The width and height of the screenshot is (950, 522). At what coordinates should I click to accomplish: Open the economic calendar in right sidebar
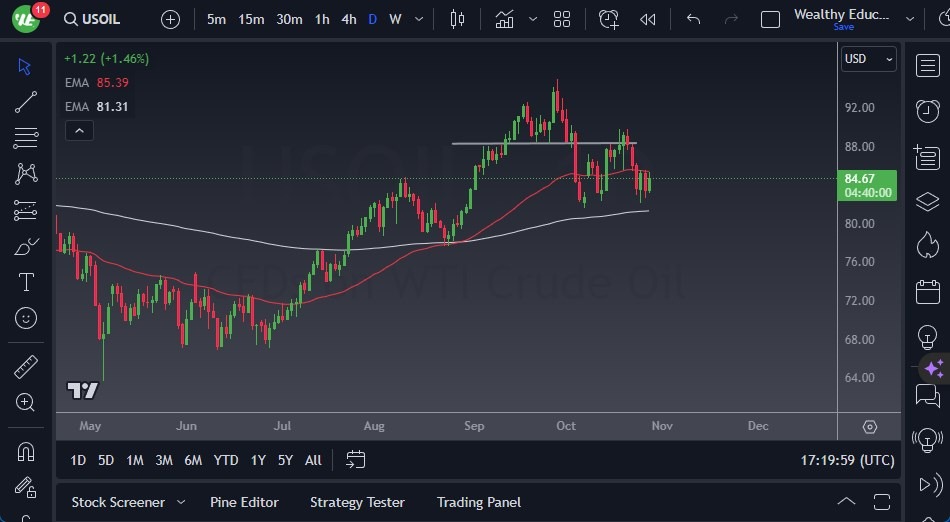point(927,292)
